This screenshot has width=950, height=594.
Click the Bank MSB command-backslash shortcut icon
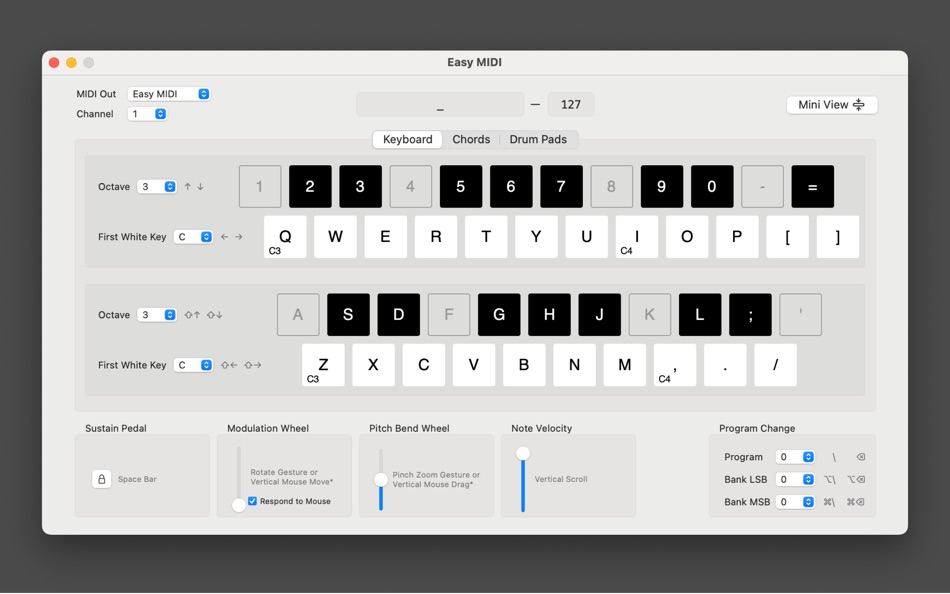(x=829, y=502)
